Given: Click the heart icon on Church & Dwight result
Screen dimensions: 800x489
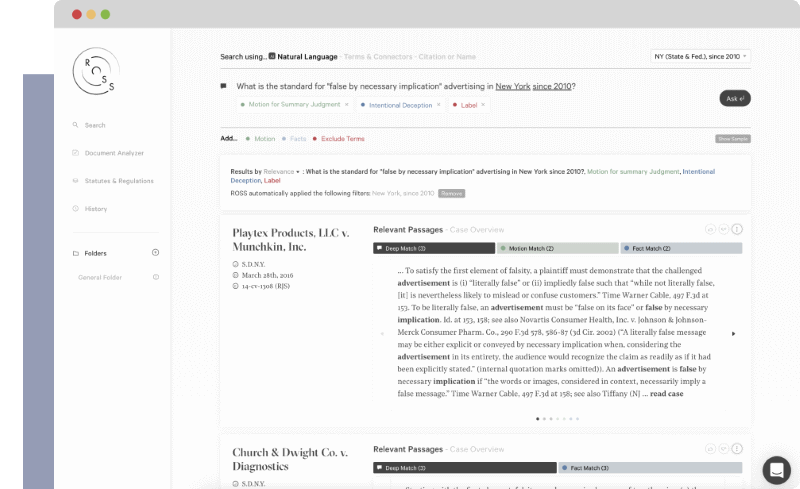Looking at the screenshot, I should [x=723, y=449].
